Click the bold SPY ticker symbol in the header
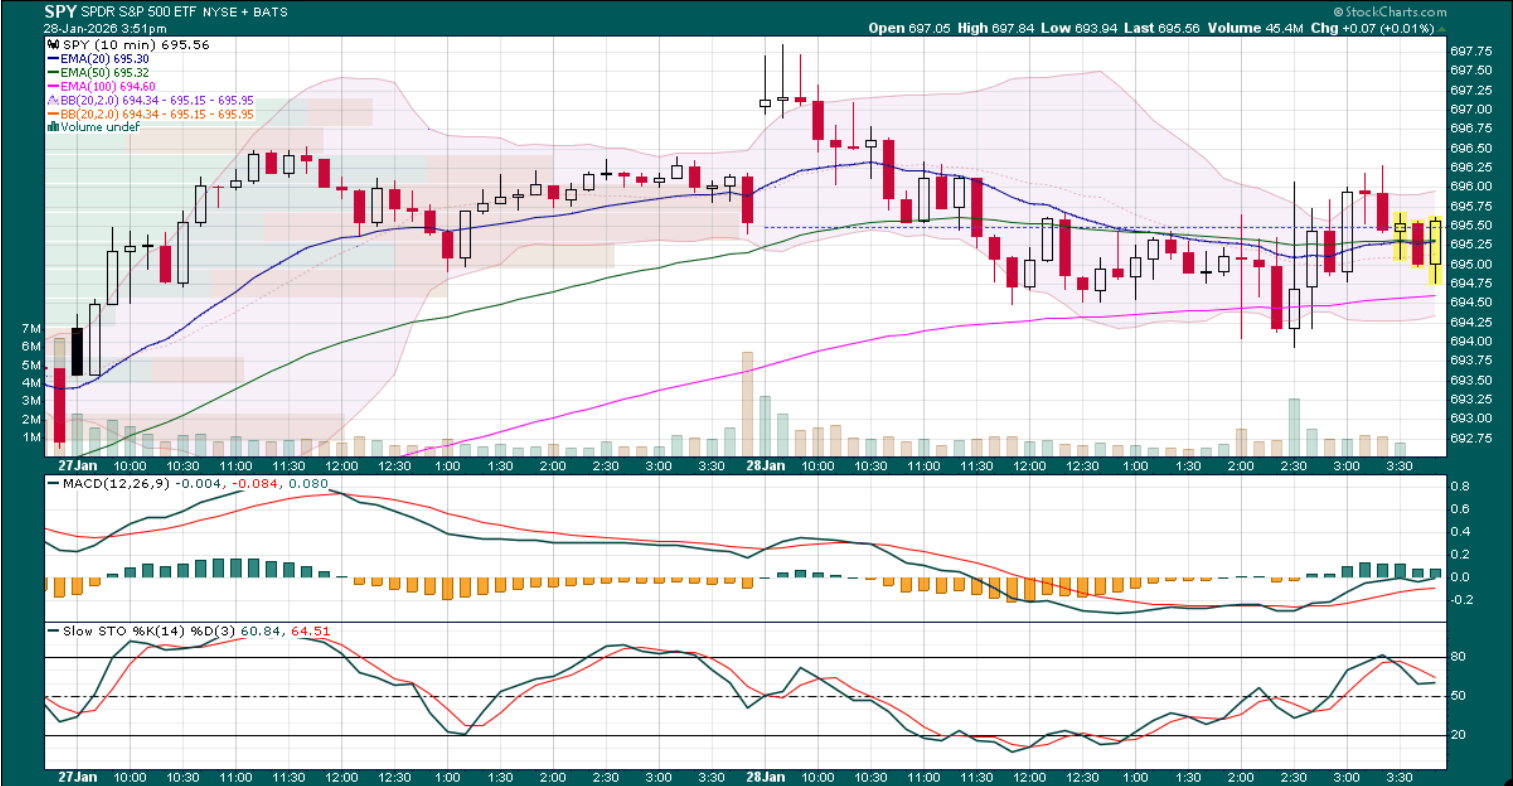Screen dimensions: 1513x786 pos(60,12)
